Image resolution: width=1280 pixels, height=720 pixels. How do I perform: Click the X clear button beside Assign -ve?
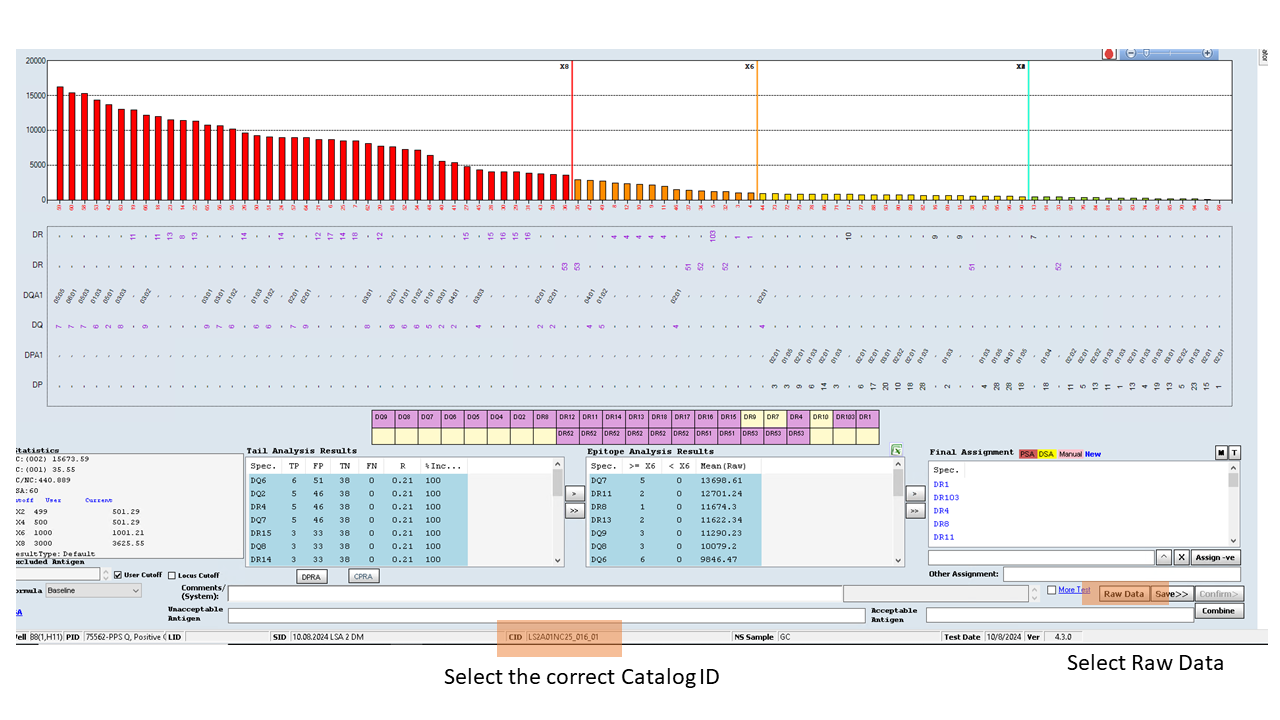click(1181, 557)
